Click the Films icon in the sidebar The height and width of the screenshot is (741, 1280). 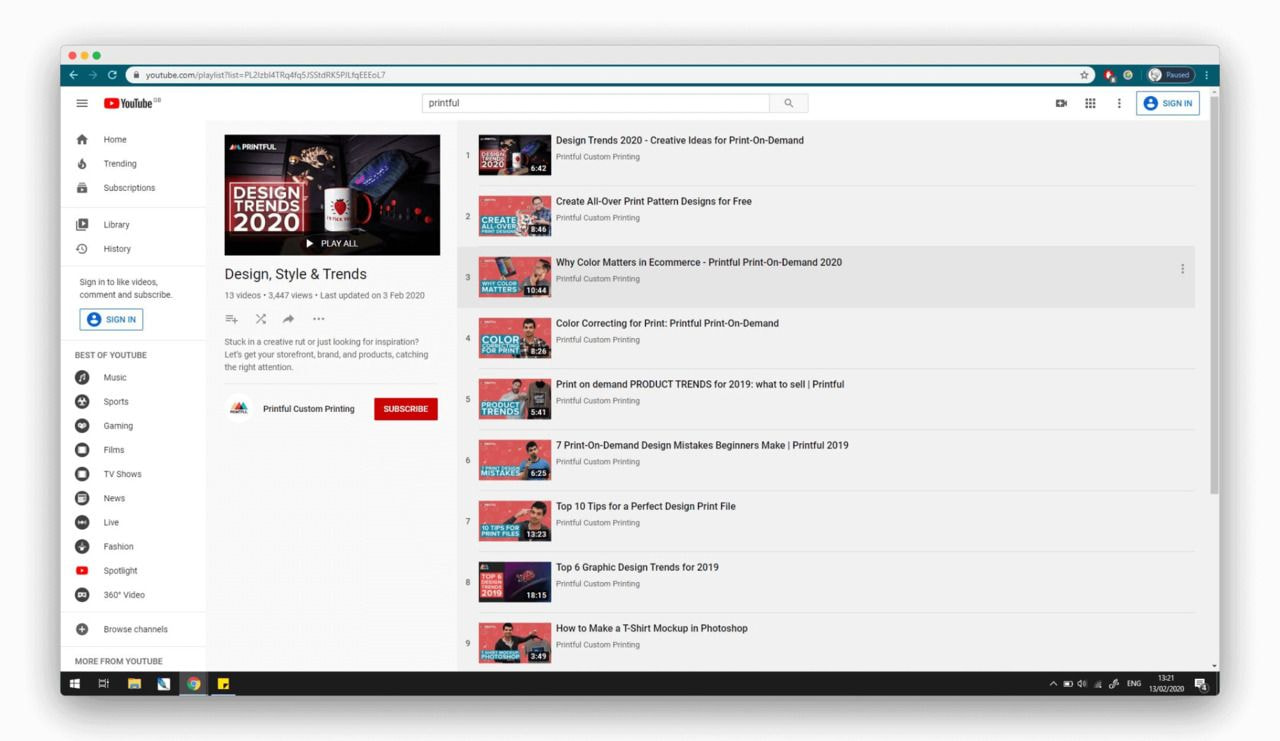82,450
